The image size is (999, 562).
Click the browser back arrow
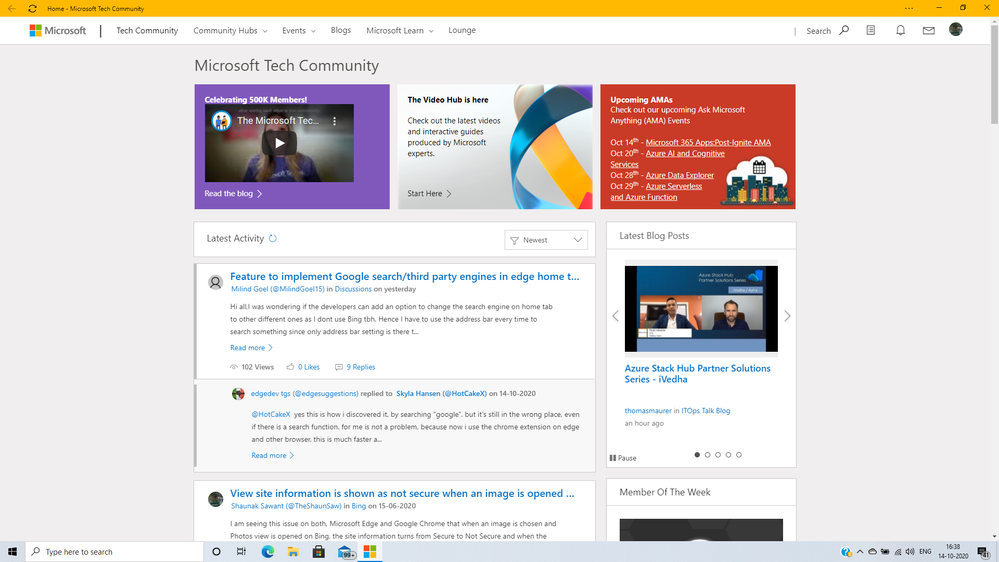point(11,8)
